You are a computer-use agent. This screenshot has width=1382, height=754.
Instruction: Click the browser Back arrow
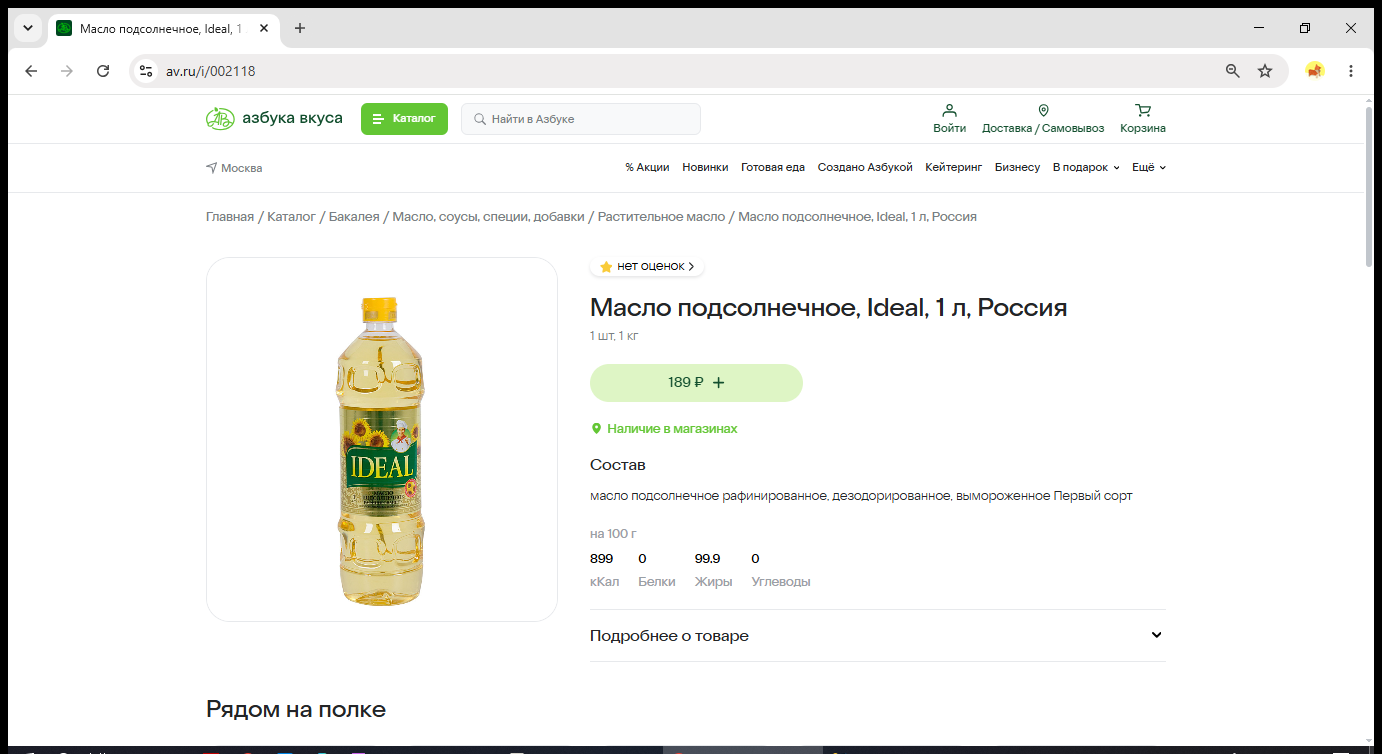pos(31,71)
